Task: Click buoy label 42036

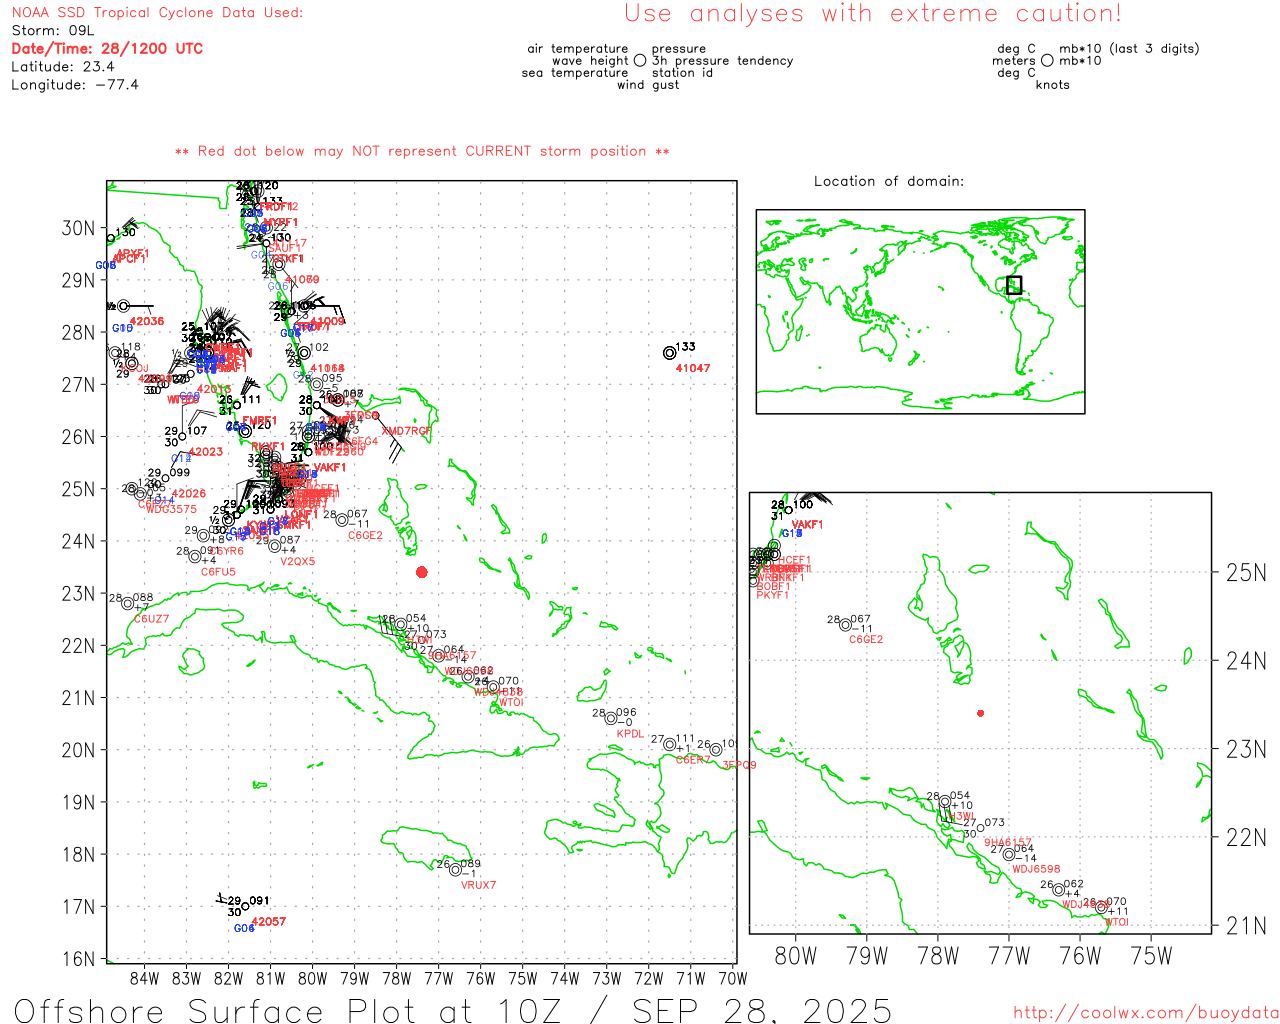Action: point(147,322)
